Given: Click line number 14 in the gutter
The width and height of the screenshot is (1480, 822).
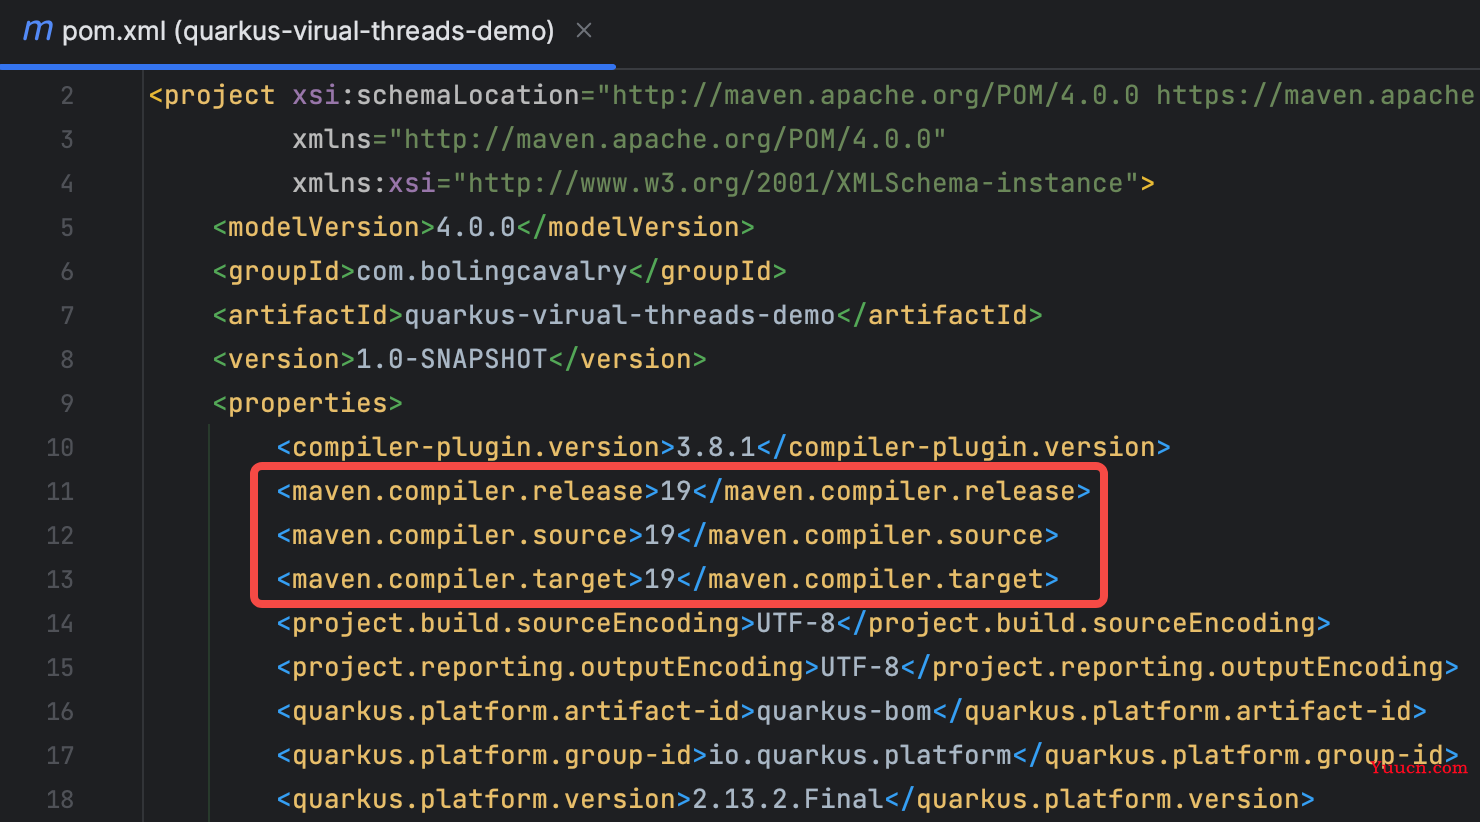Looking at the screenshot, I should [x=60, y=623].
